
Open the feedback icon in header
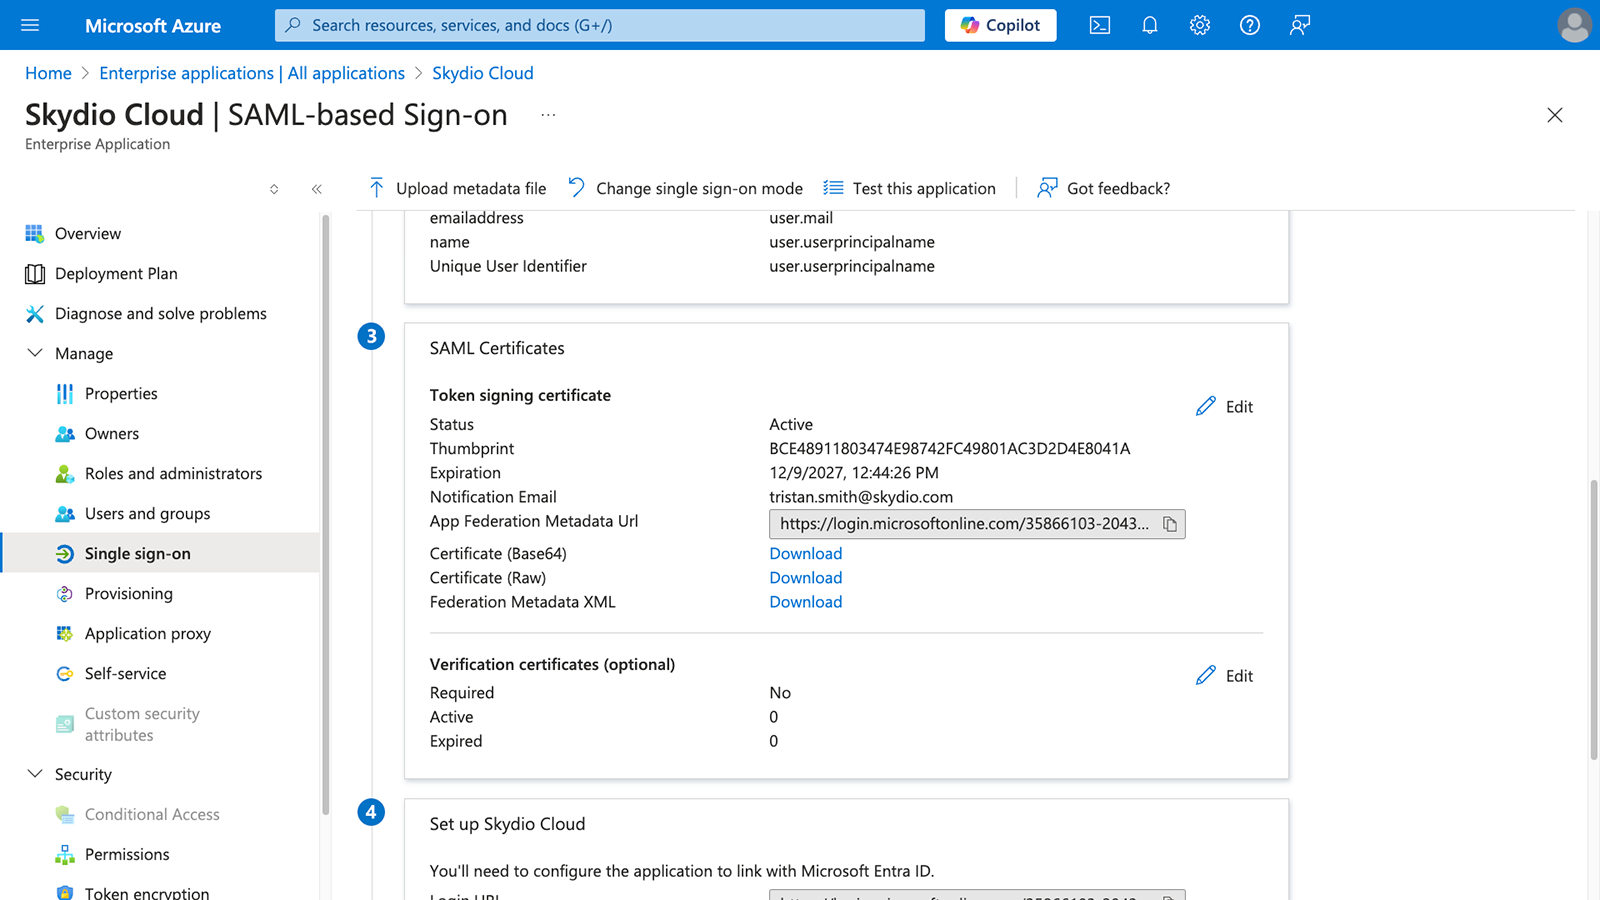click(x=1300, y=25)
